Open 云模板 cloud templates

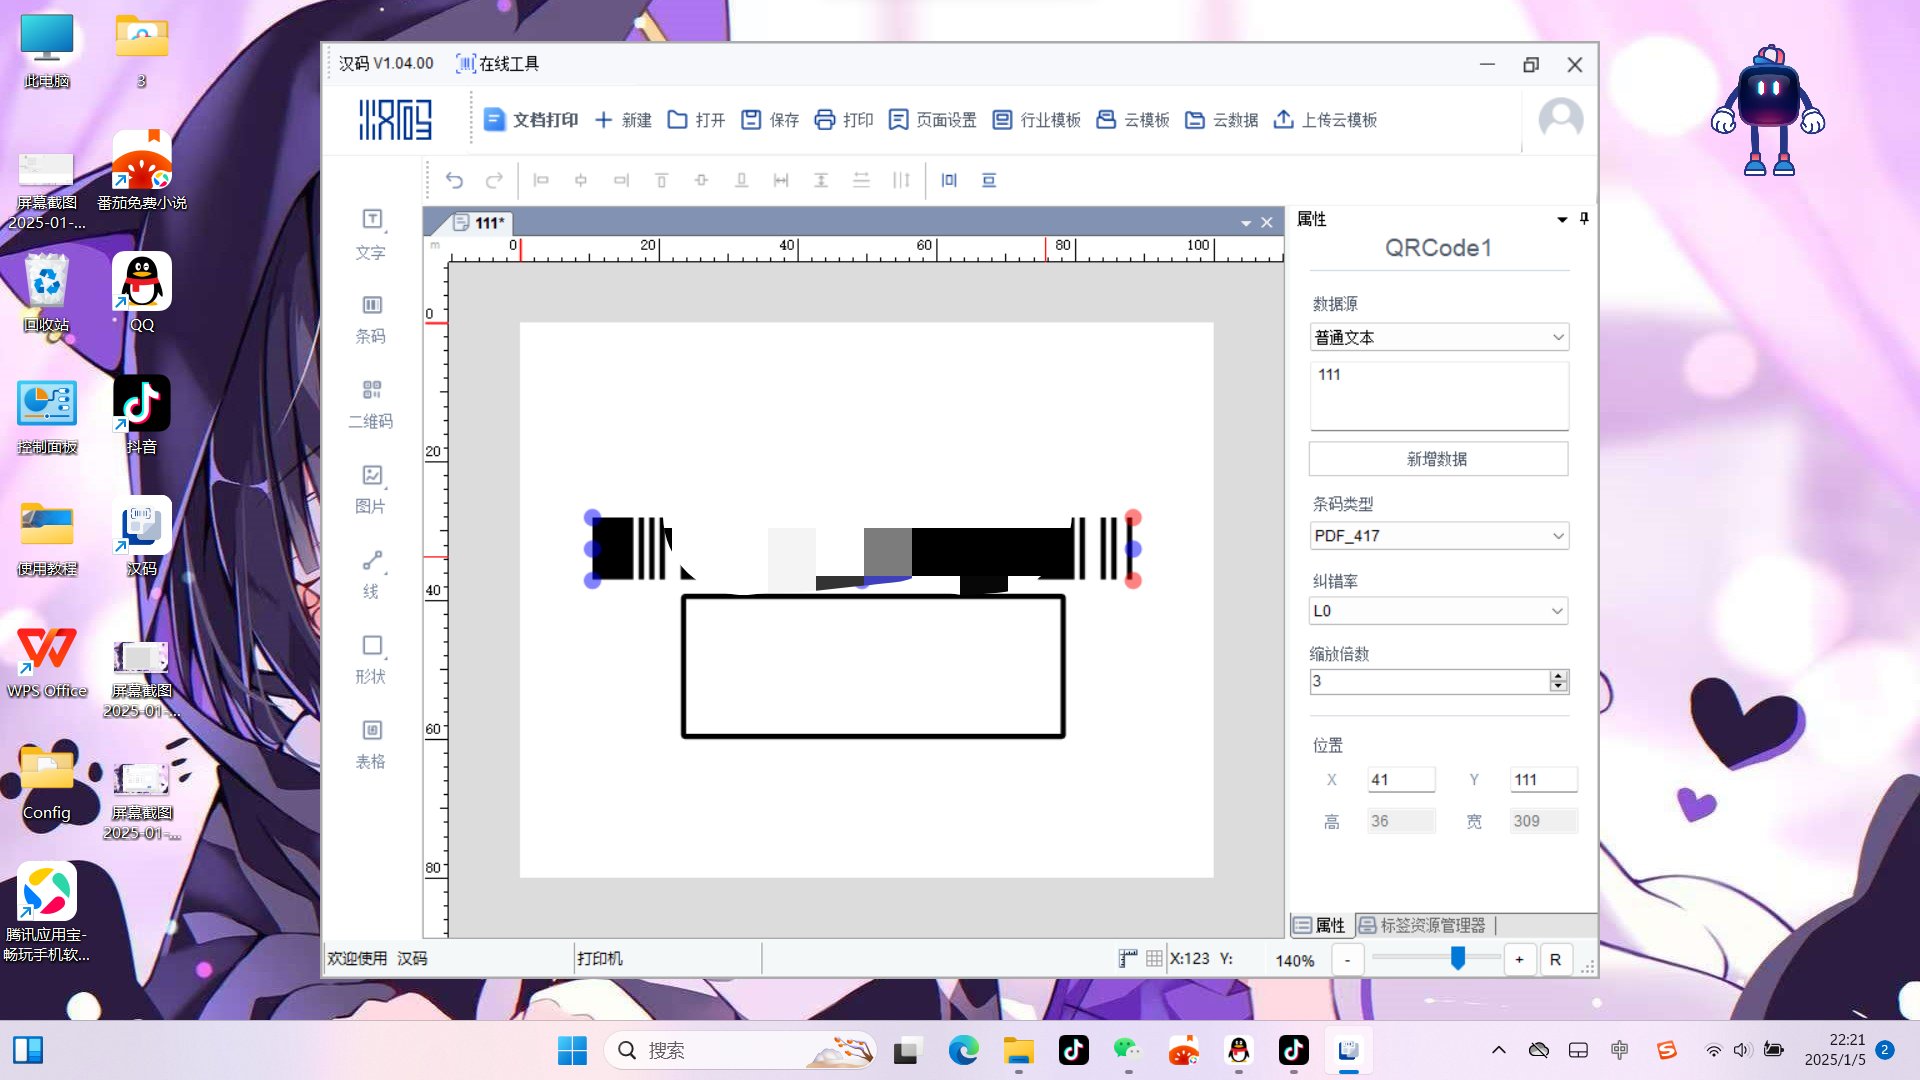click(1133, 120)
